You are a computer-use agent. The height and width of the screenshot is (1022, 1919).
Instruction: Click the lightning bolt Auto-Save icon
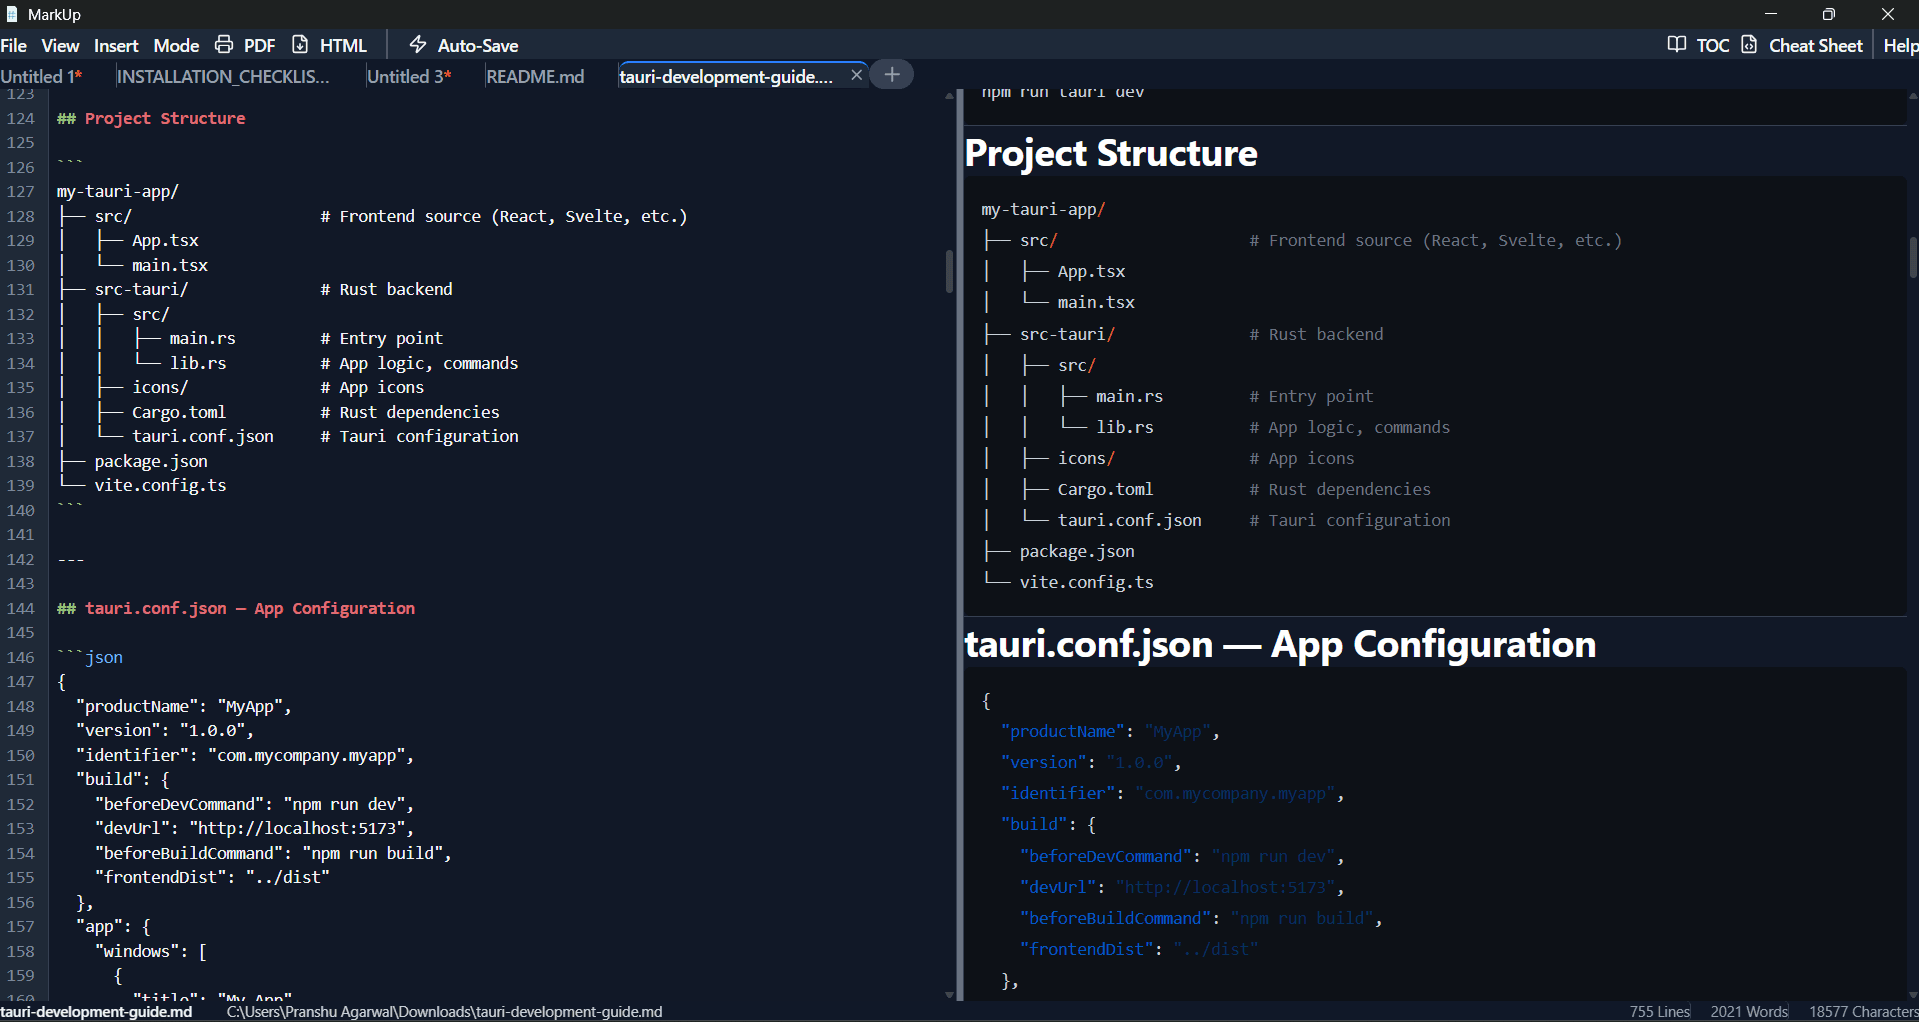click(417, 45)
